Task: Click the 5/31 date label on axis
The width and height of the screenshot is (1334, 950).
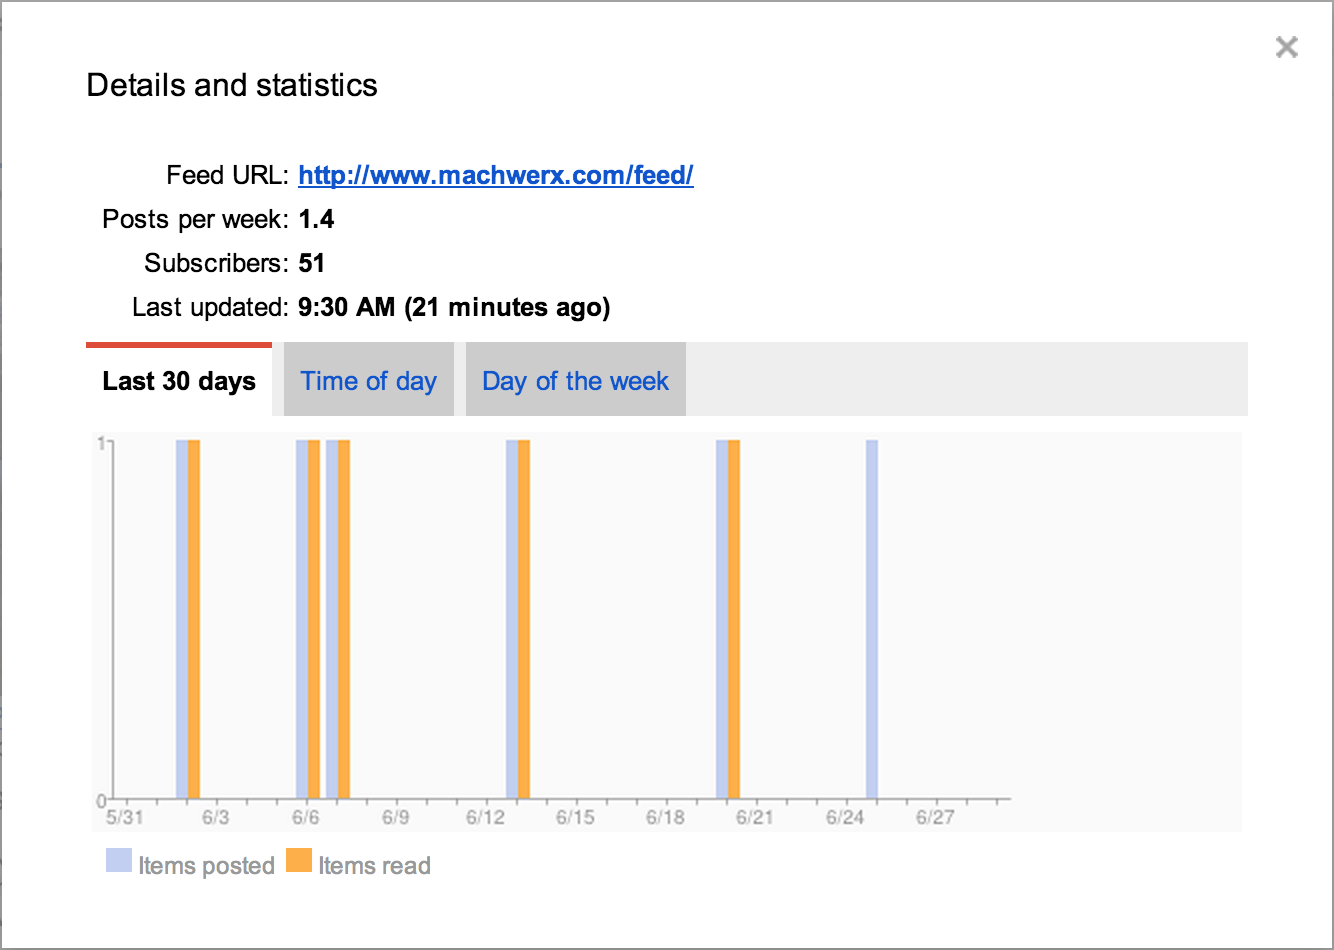Action: 124,817
